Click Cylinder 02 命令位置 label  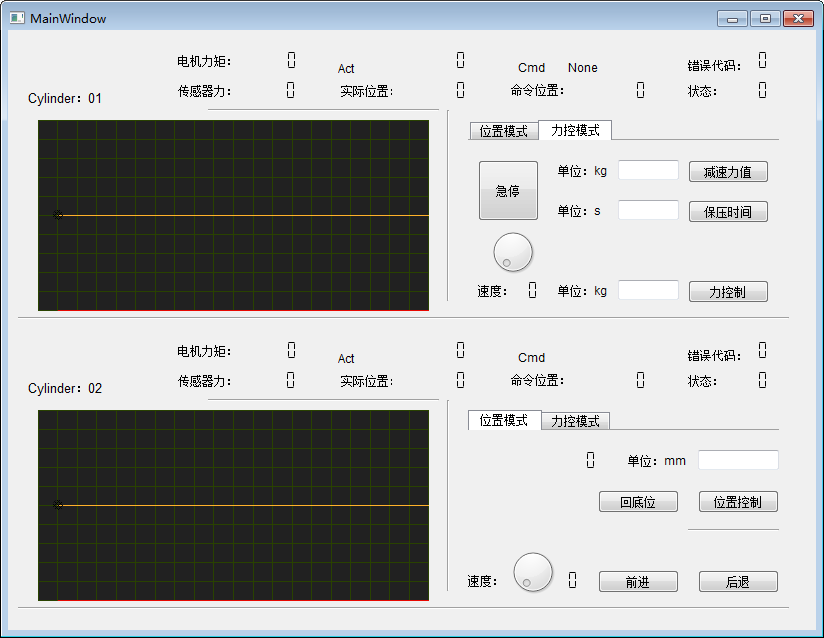click(x=537, y=380)
